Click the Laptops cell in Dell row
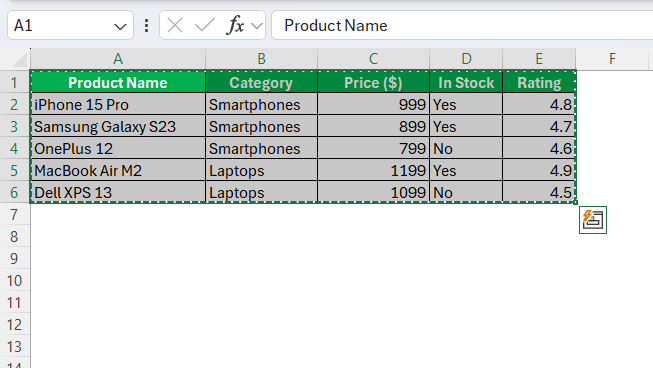Viewport: 653px width, 368px height. pos(262,192)
